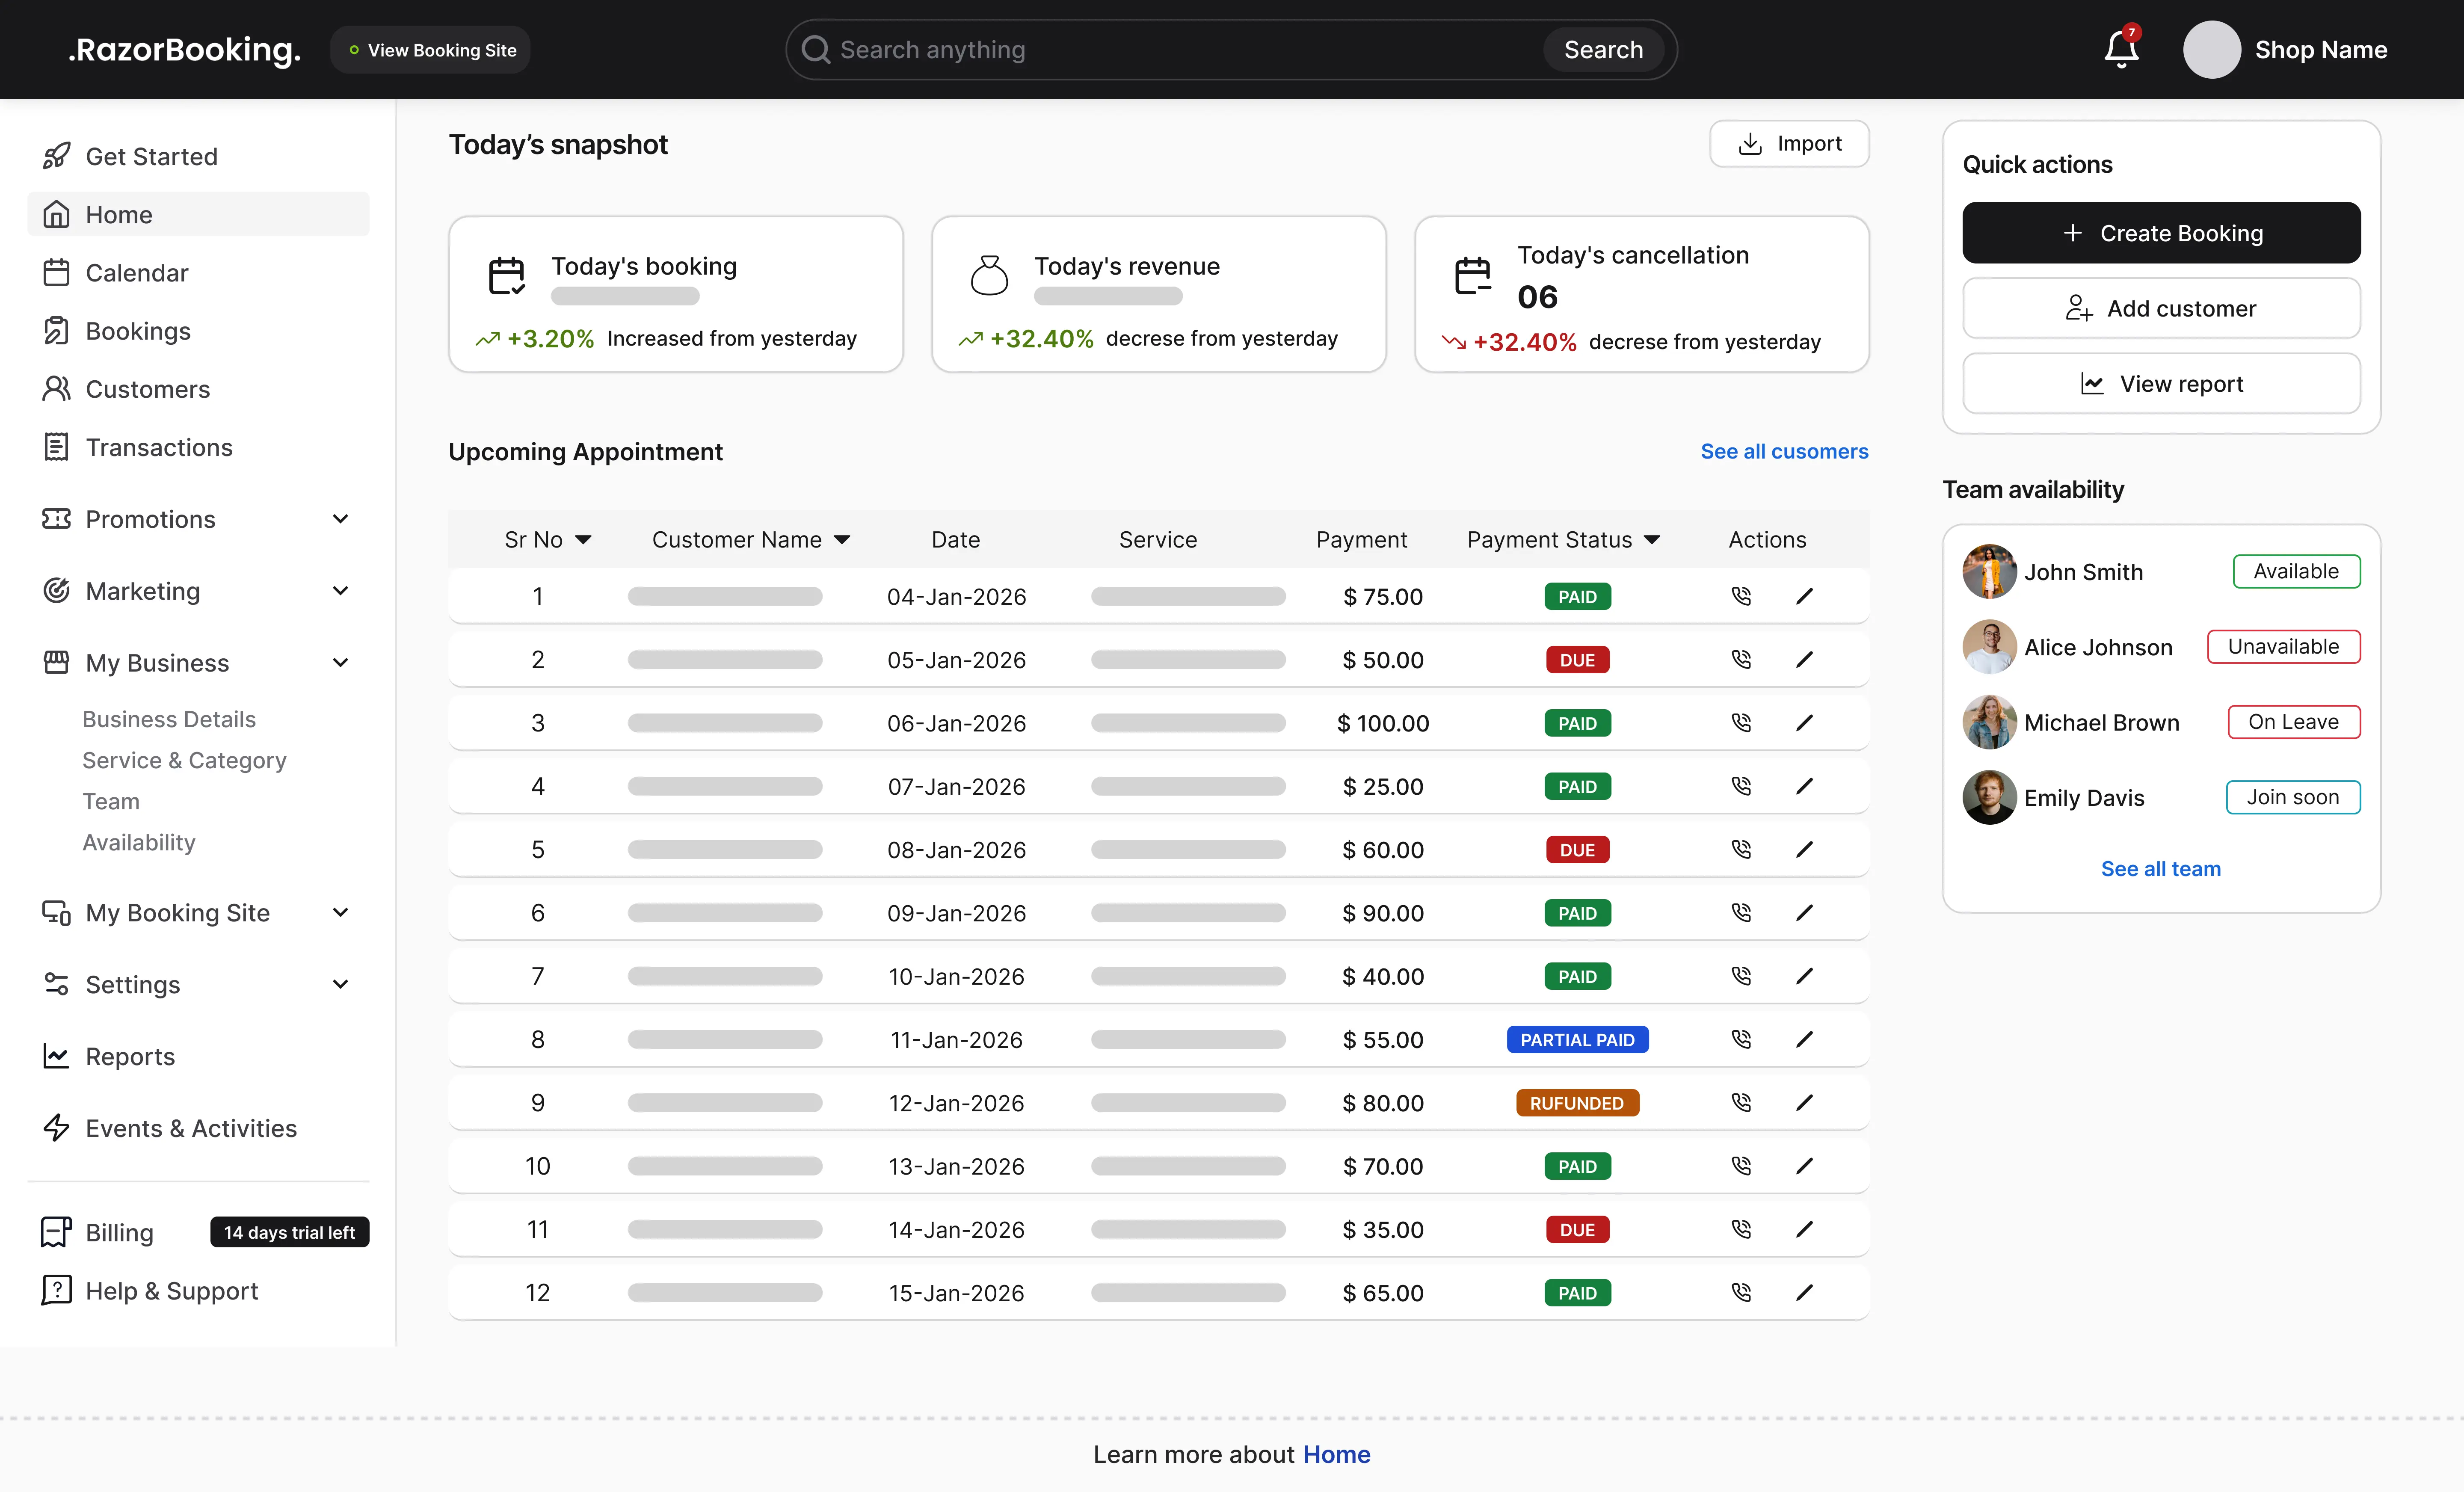Edit the $ 25.00 appointment row
Image resolution: width=2464 pixels, height=1492 pixels.
pos(1804,786)
